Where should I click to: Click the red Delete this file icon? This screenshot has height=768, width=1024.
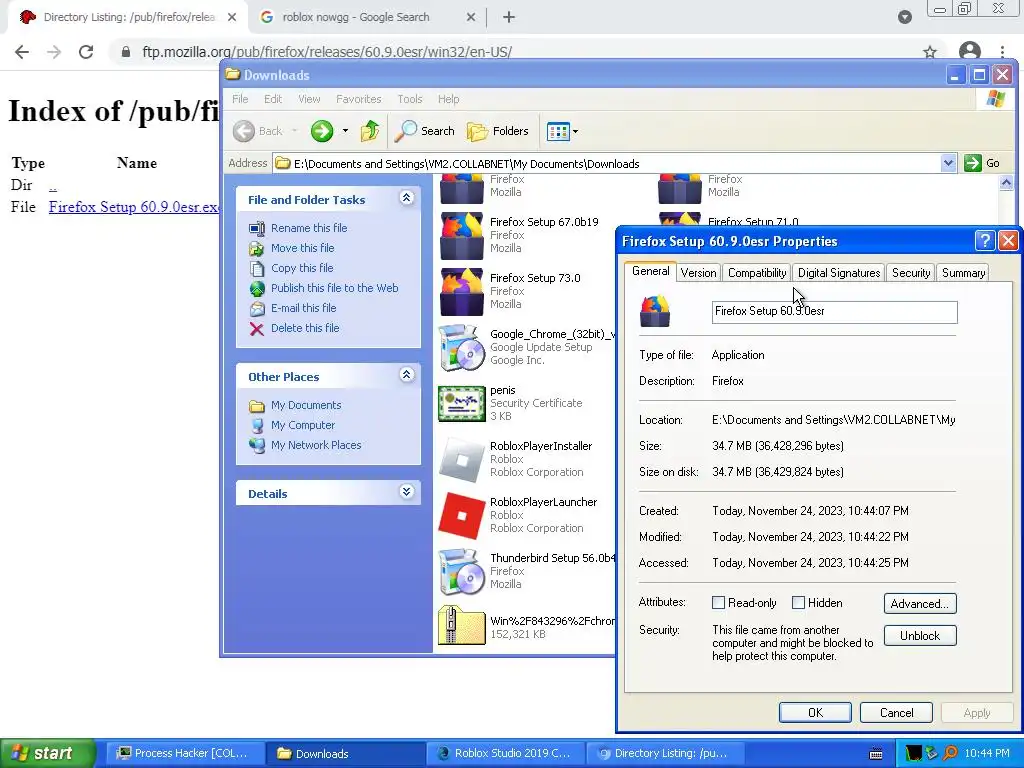point(257,328)
